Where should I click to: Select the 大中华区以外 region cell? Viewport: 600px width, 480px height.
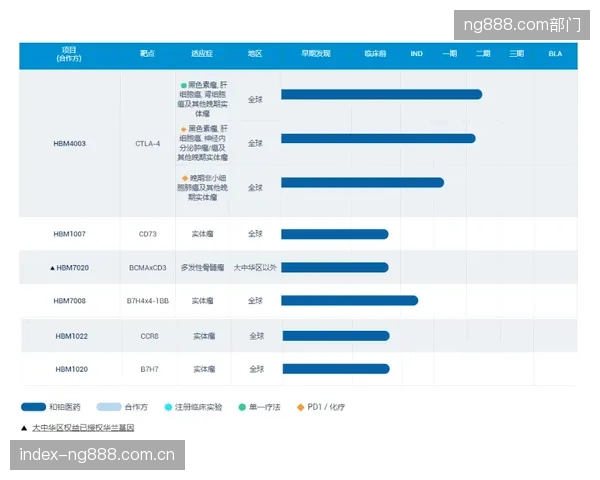coord(255,268)
